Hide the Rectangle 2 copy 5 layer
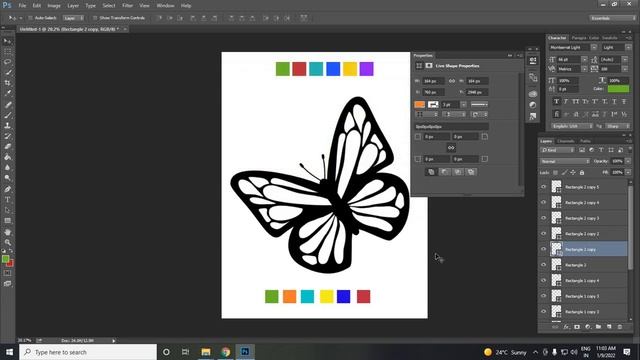Viewport: 640px width, 360px height. (543, 187)
